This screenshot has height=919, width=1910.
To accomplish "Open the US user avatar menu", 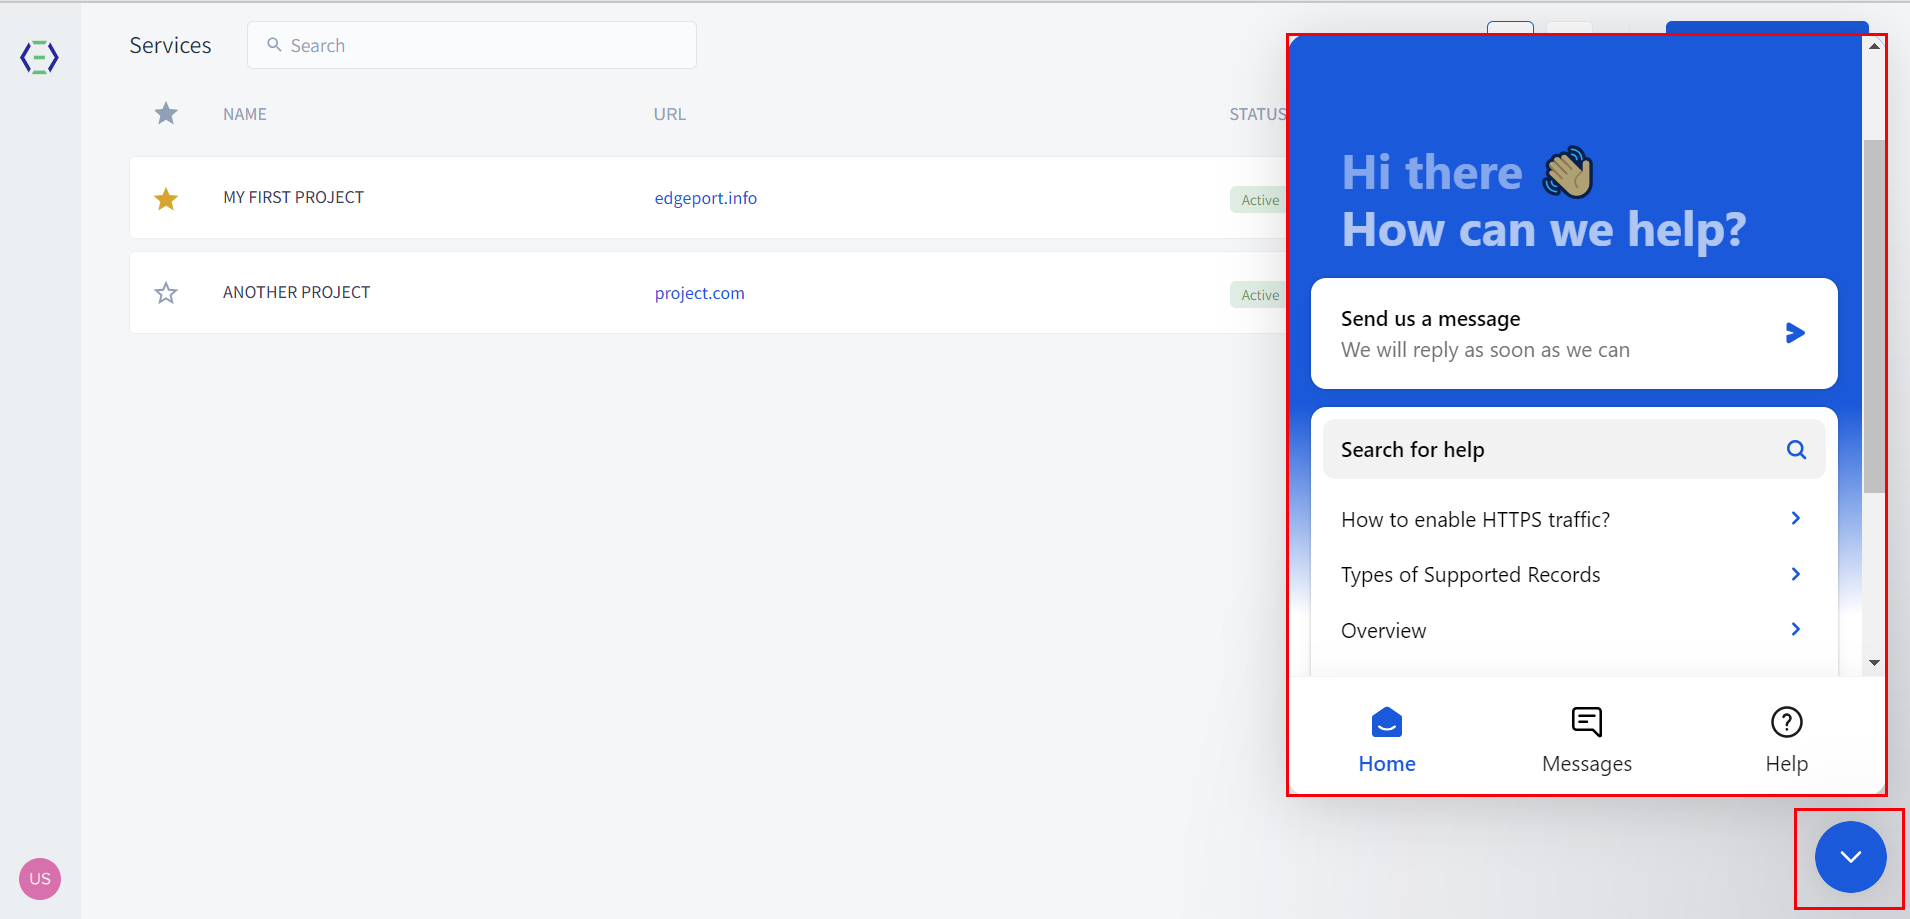I will tap(40, 879).
